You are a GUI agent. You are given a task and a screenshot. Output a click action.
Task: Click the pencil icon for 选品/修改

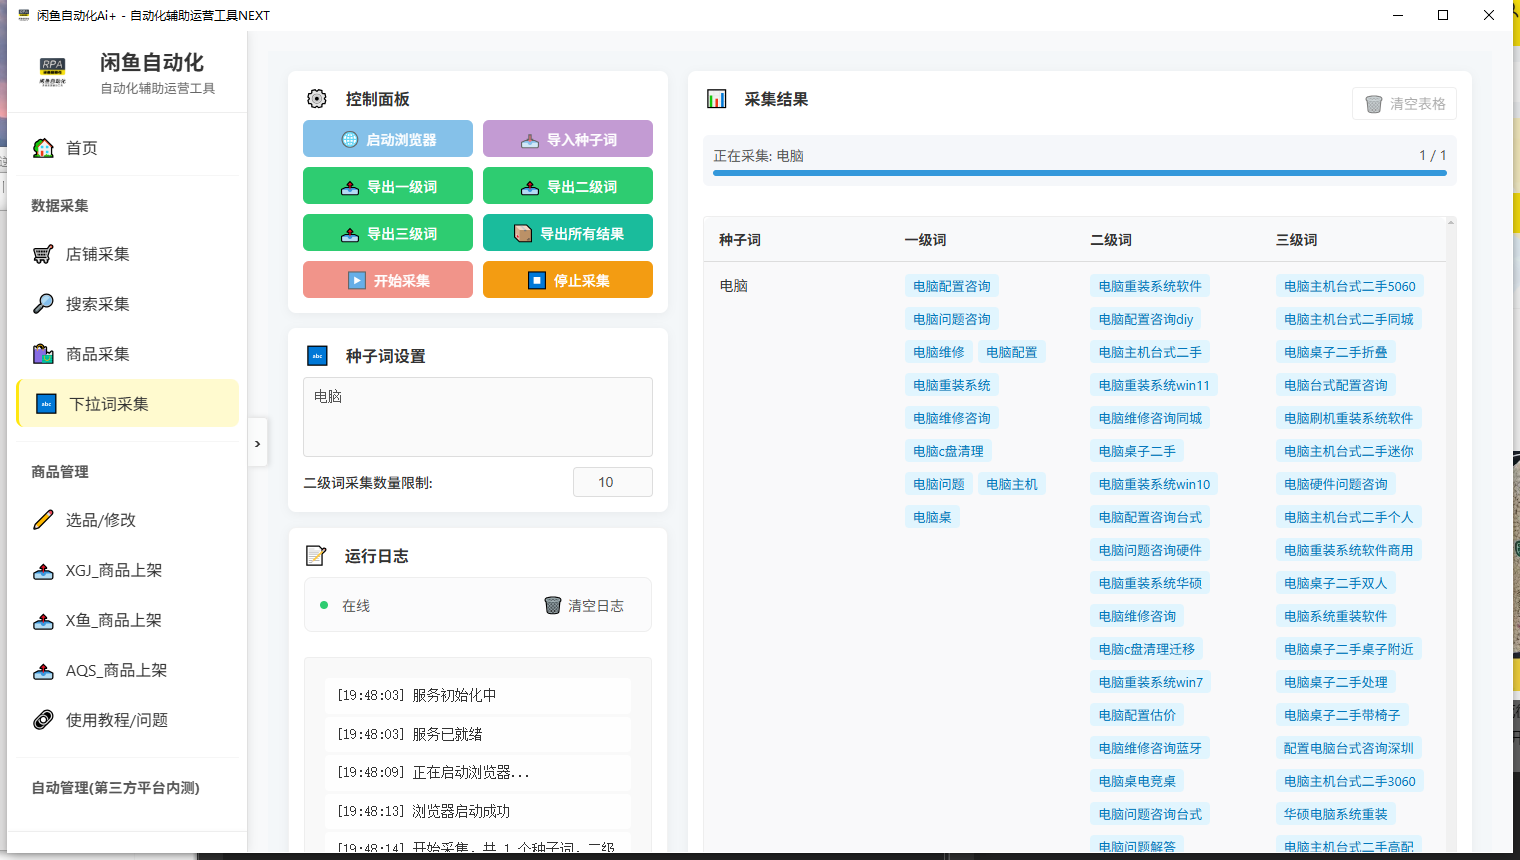(x=43, y=520)
